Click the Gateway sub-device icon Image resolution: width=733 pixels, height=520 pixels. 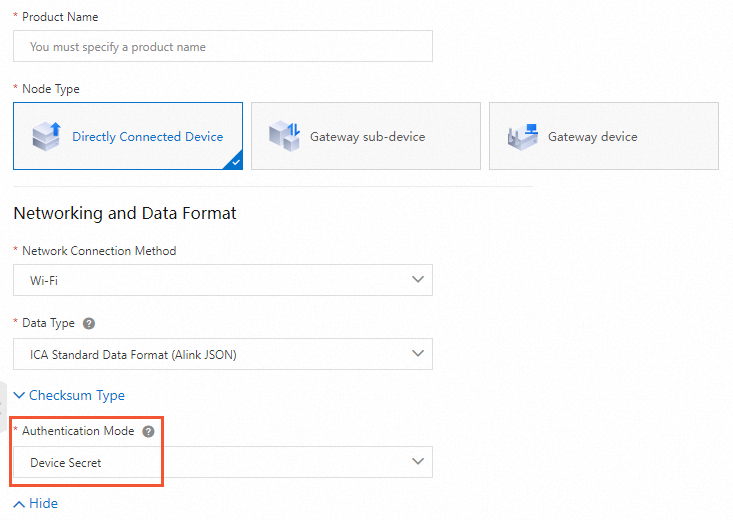pyautogui.click(x=285, y=136)
